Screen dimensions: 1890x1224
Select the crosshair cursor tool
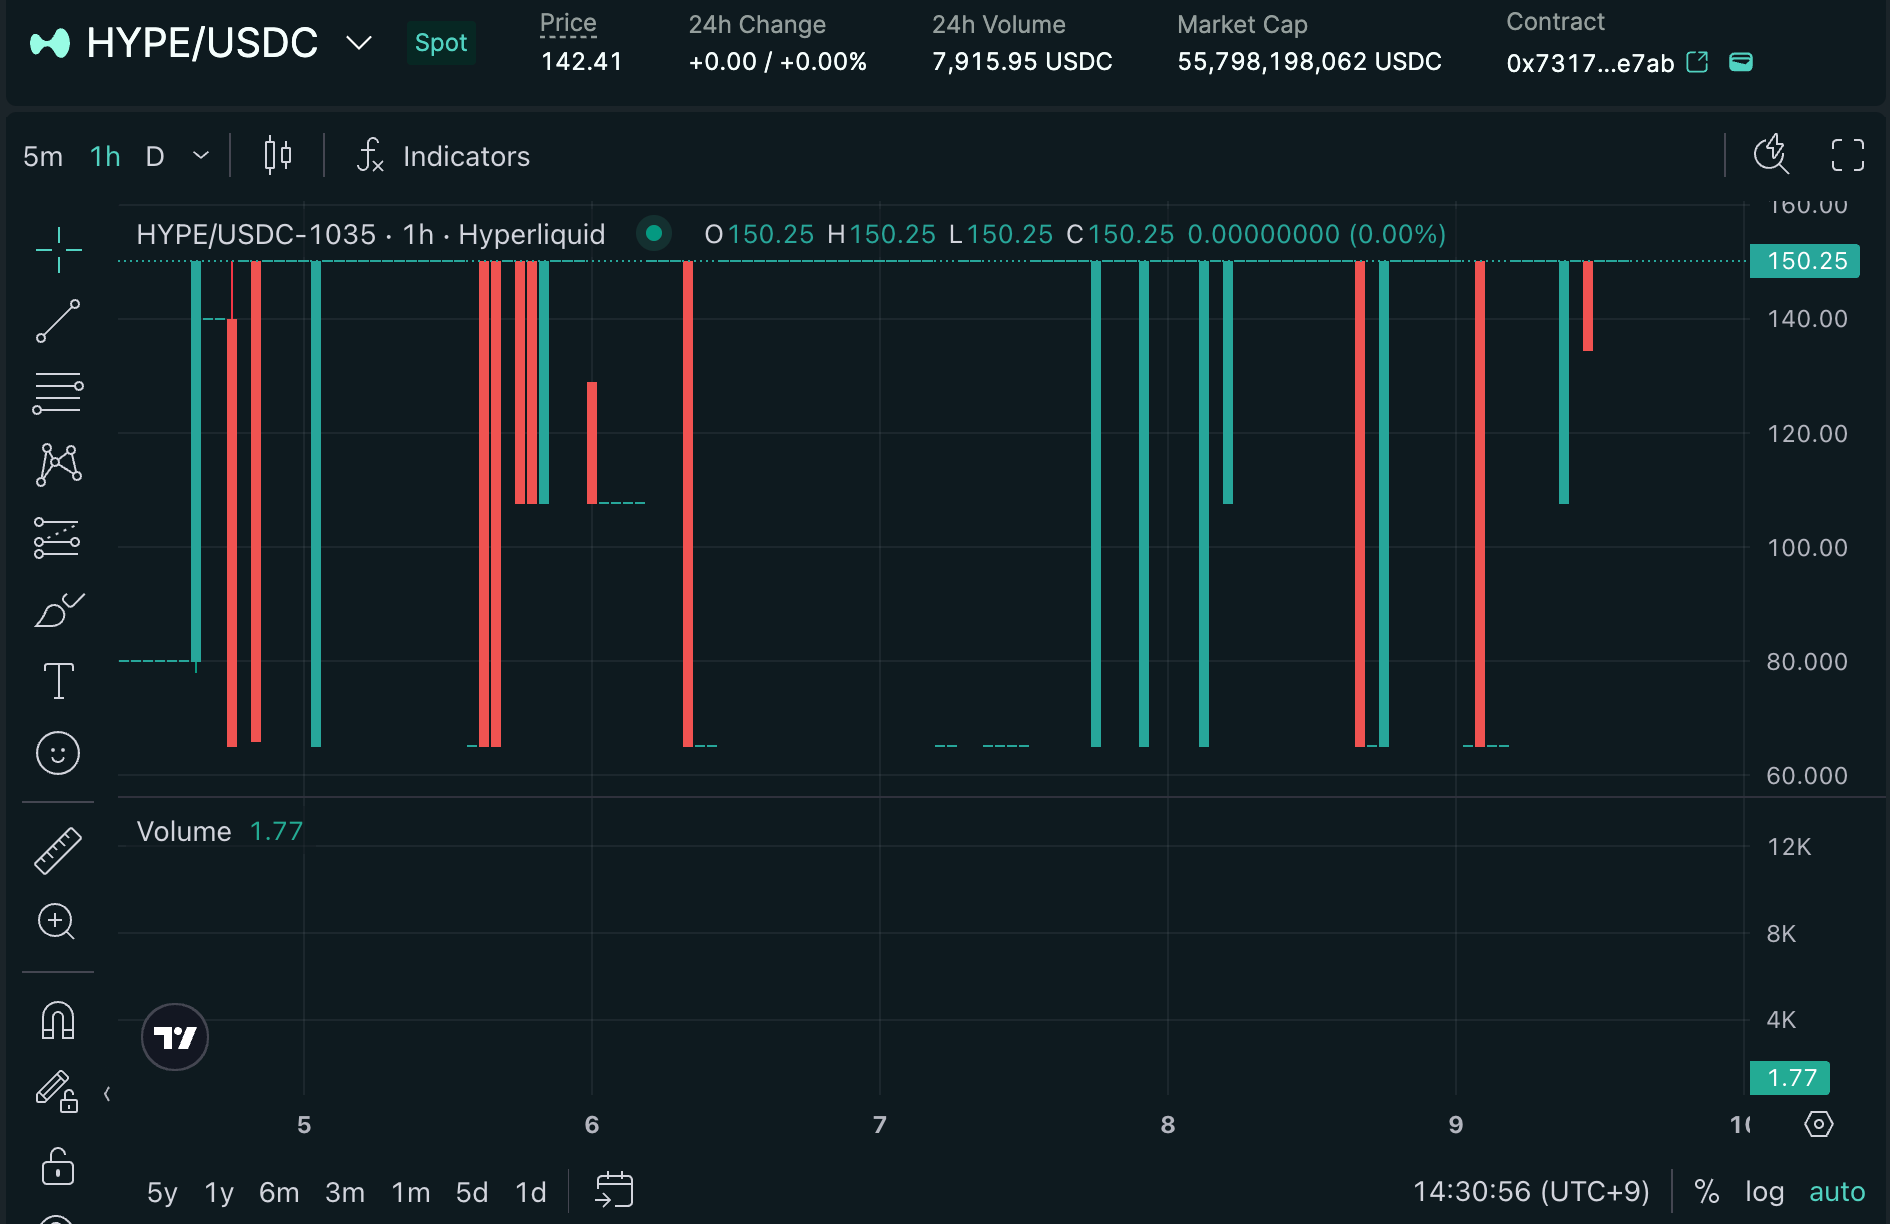pyautogui.click(x=57, y=250)
